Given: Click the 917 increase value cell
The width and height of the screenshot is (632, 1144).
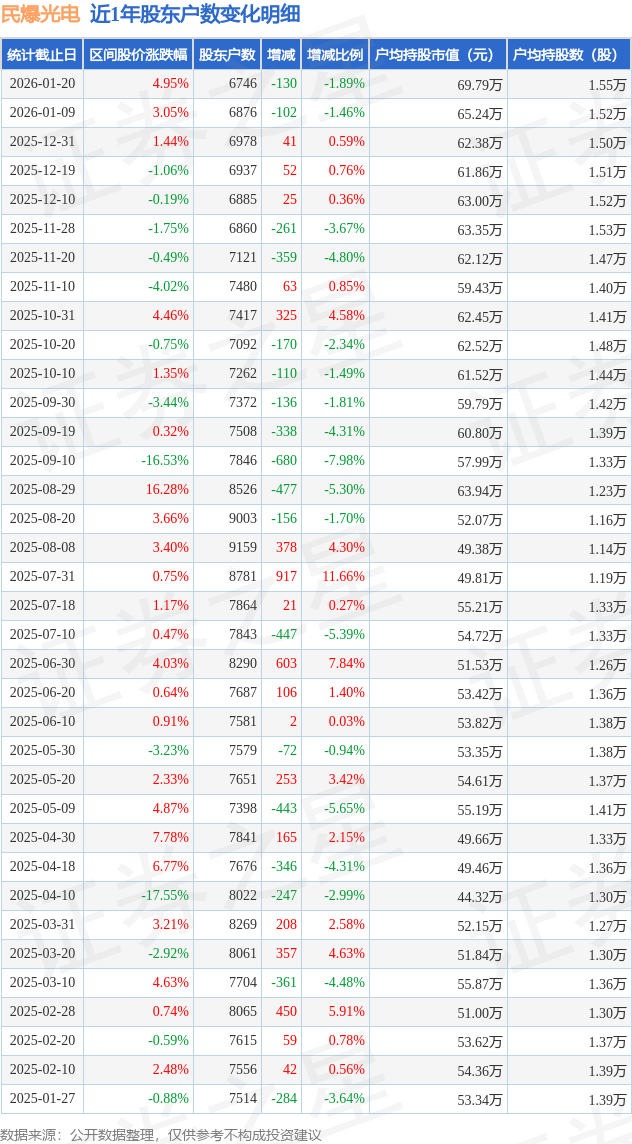Looking at the screenshot, I should 285,577.
